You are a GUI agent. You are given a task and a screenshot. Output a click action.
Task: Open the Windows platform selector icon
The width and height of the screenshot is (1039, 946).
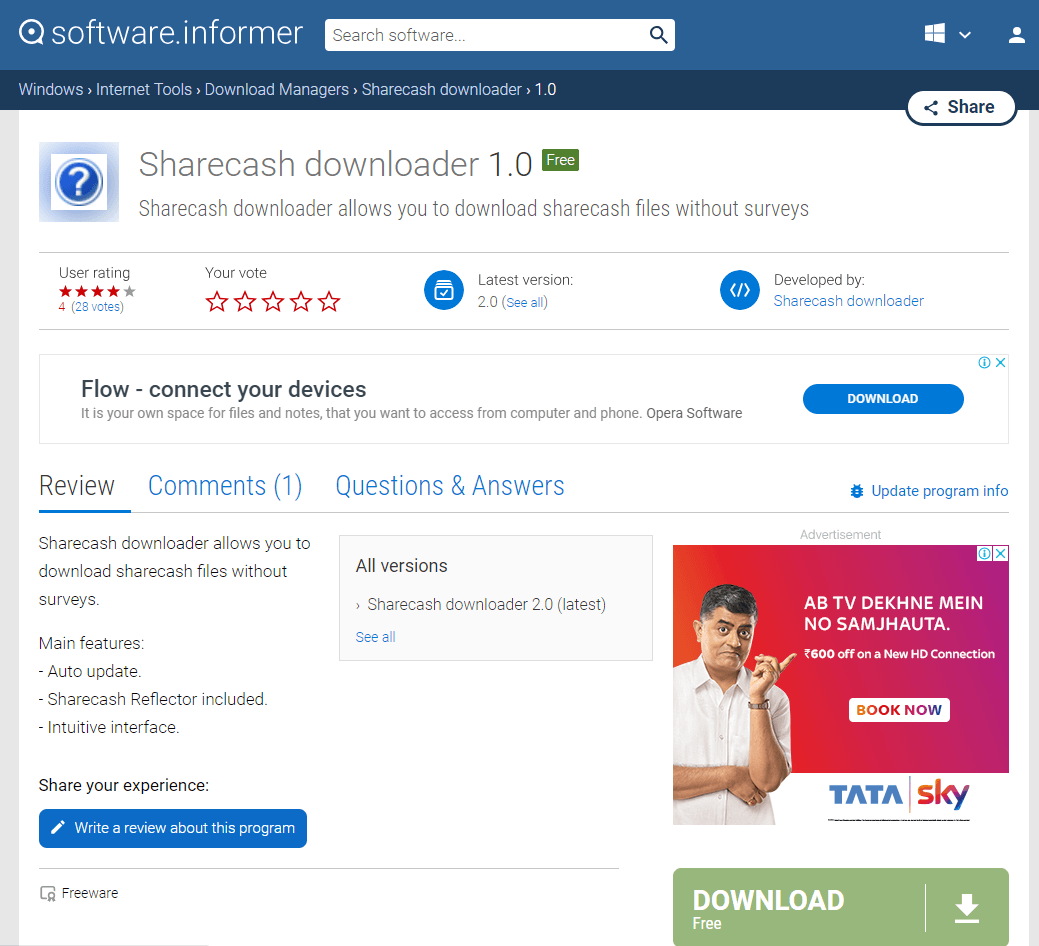point(935,34)
